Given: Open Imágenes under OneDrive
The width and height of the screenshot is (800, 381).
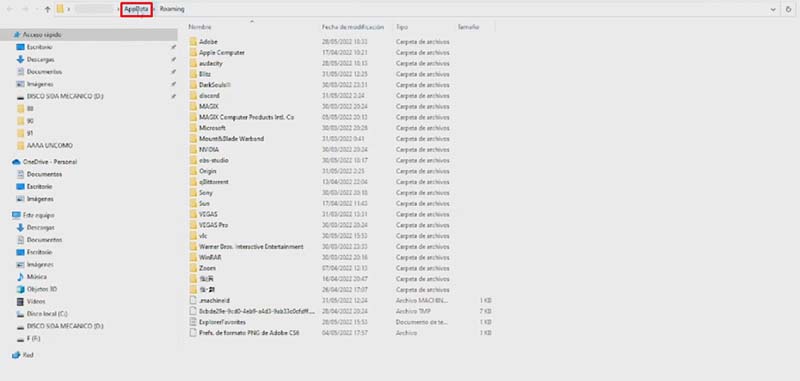Looking at the screenshot, I should 40,199.
